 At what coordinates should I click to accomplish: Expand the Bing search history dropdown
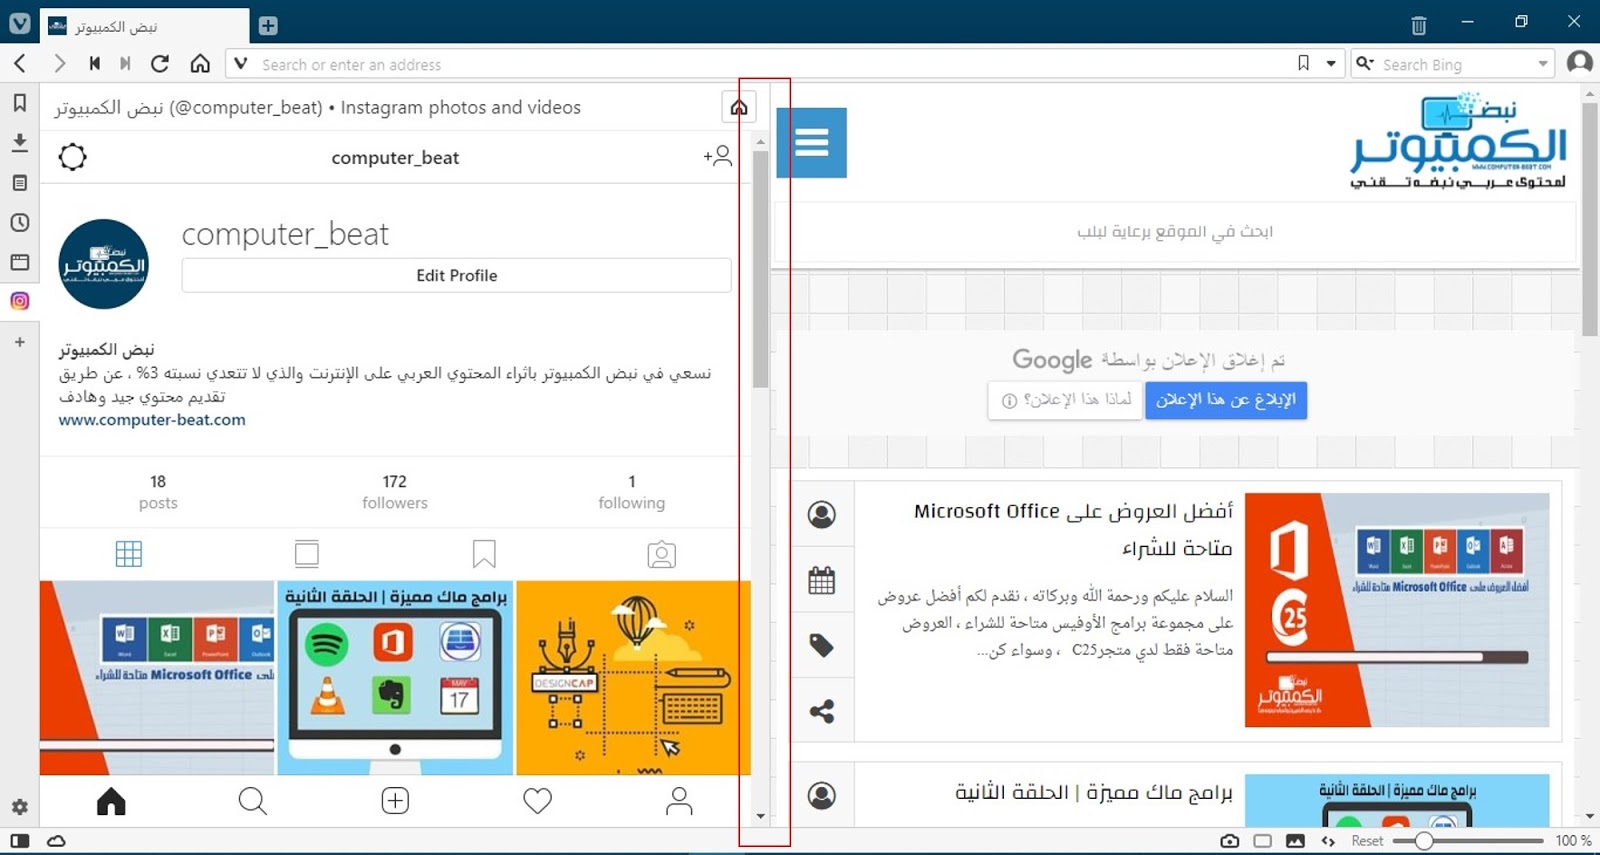1543,64
